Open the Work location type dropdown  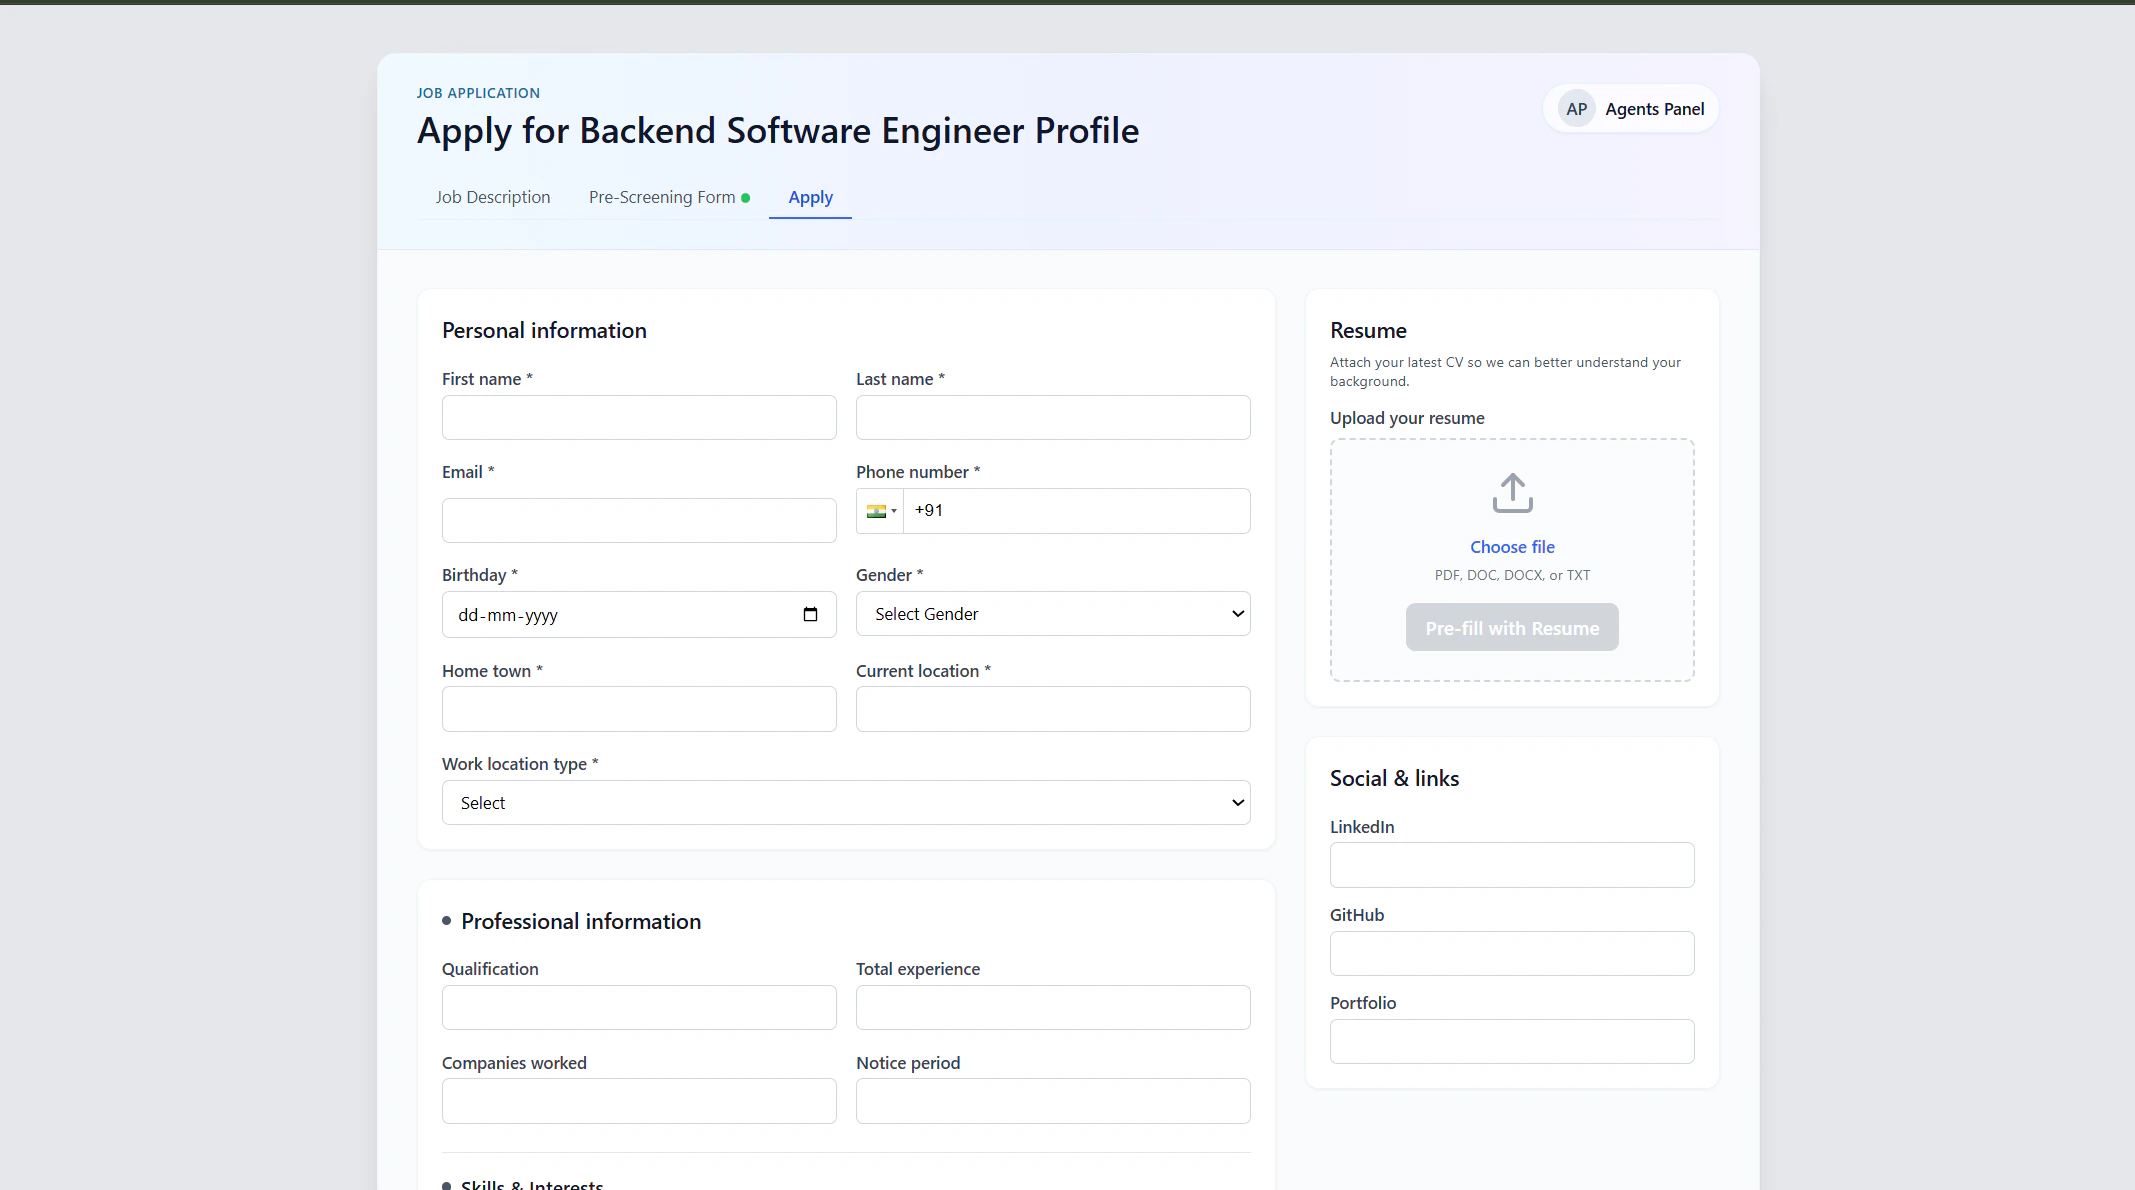(x=845, y=803)
